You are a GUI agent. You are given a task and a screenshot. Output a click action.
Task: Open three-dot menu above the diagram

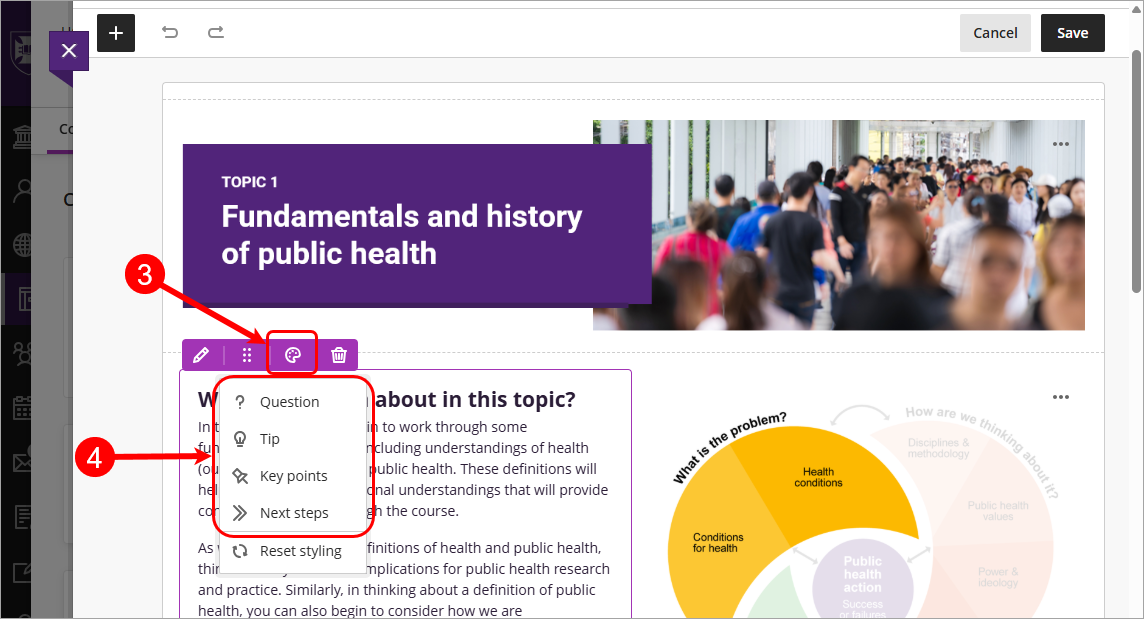(1061, 397)
